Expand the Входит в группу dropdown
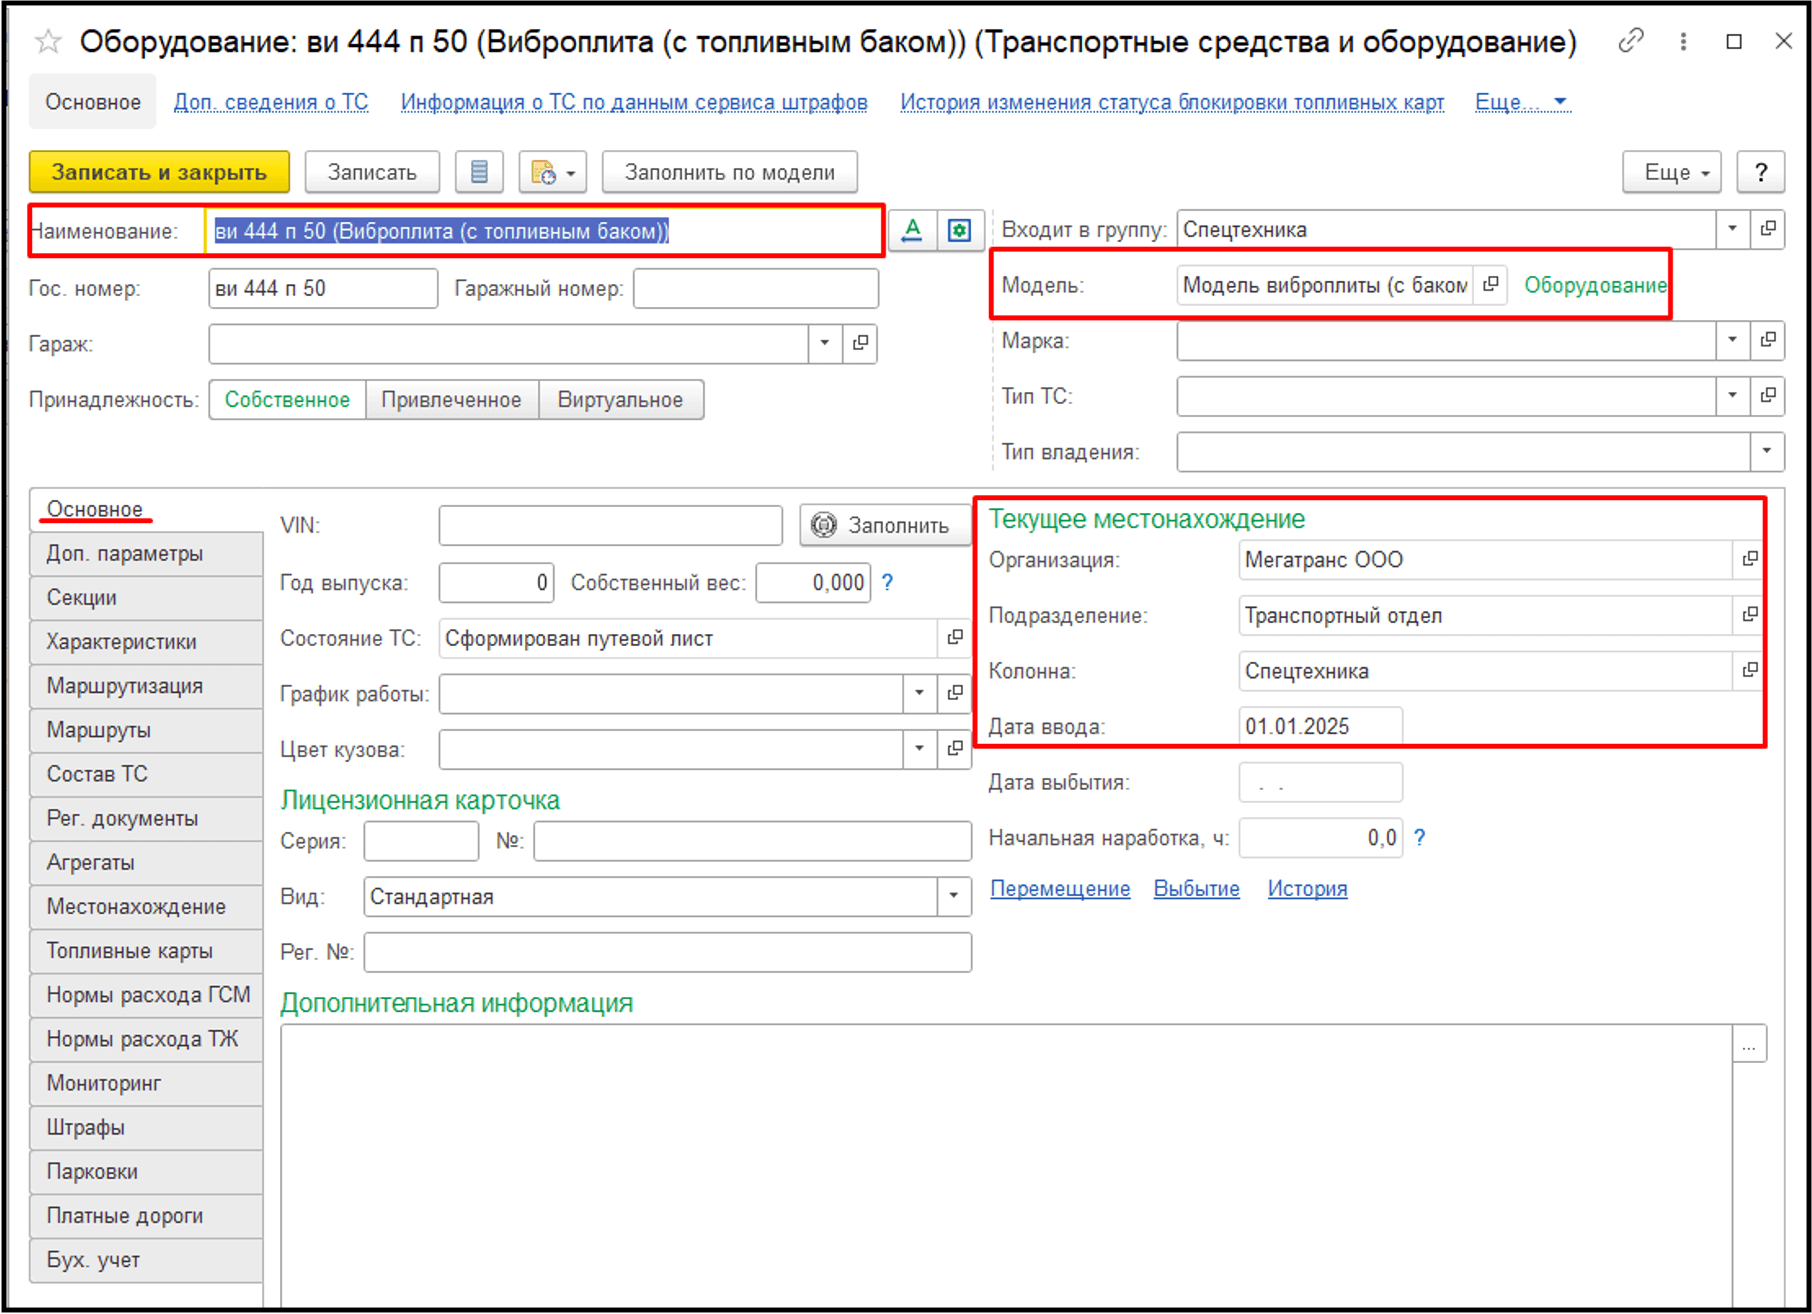Image resolution: width=1812 pixels, height=1314 pixels. tap(1732, 229)
